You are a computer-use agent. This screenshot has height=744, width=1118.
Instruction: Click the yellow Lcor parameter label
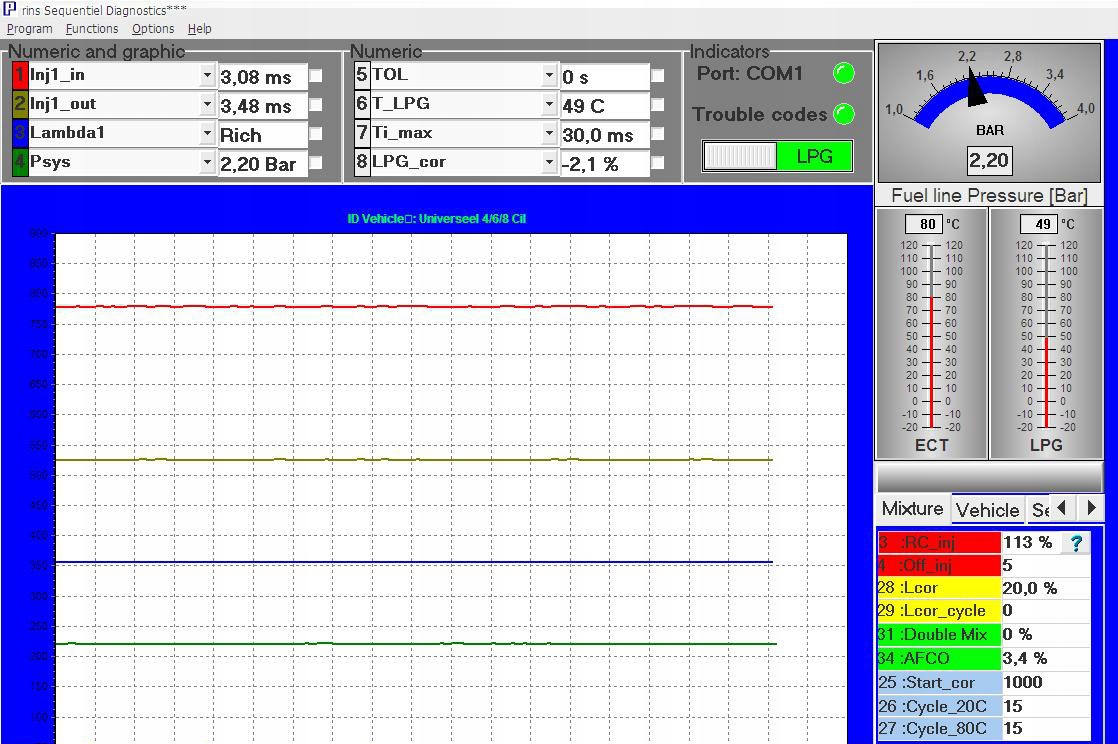(938, 588)
